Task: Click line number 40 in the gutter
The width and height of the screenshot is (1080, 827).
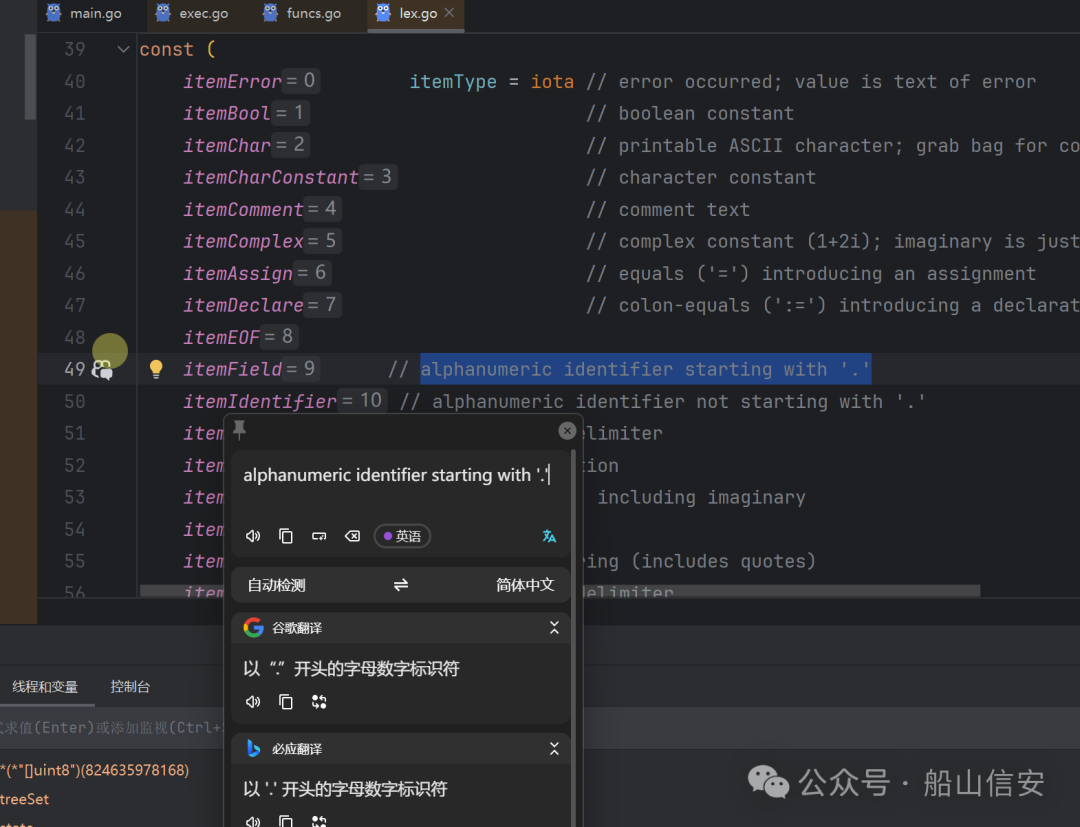Action: click(74, 82)
